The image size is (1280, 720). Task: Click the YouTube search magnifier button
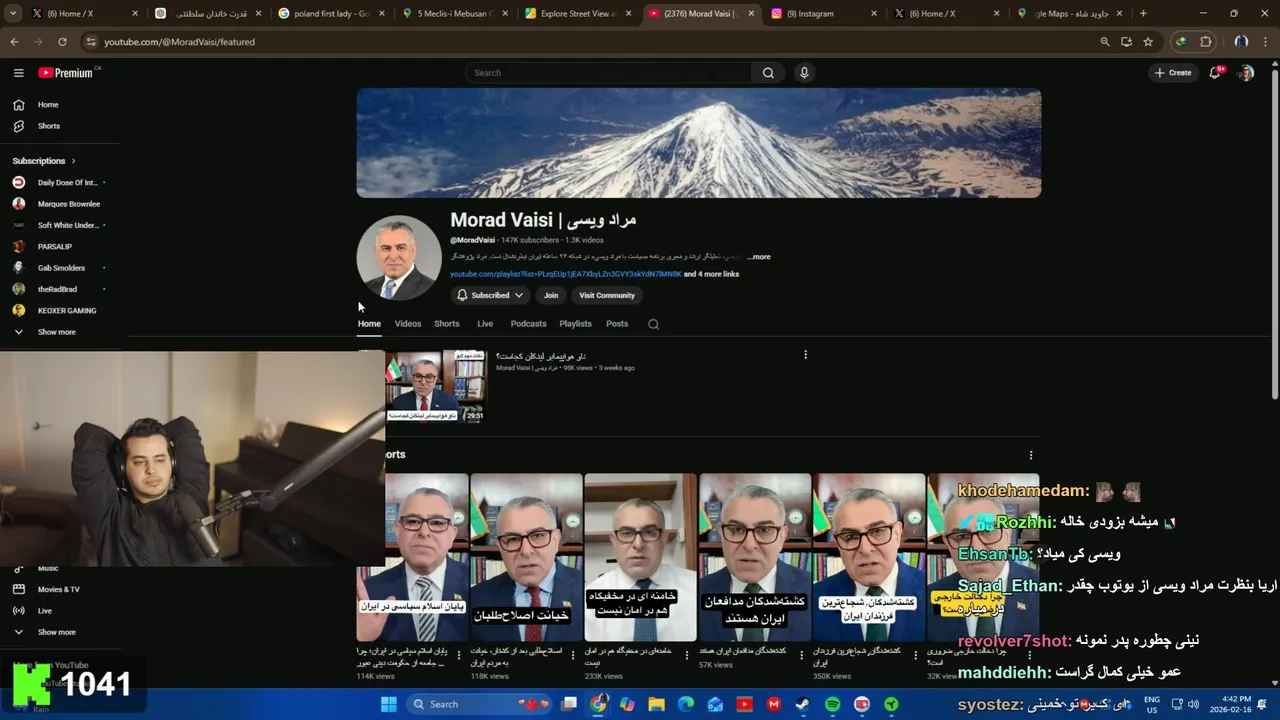tap(768, 73)
